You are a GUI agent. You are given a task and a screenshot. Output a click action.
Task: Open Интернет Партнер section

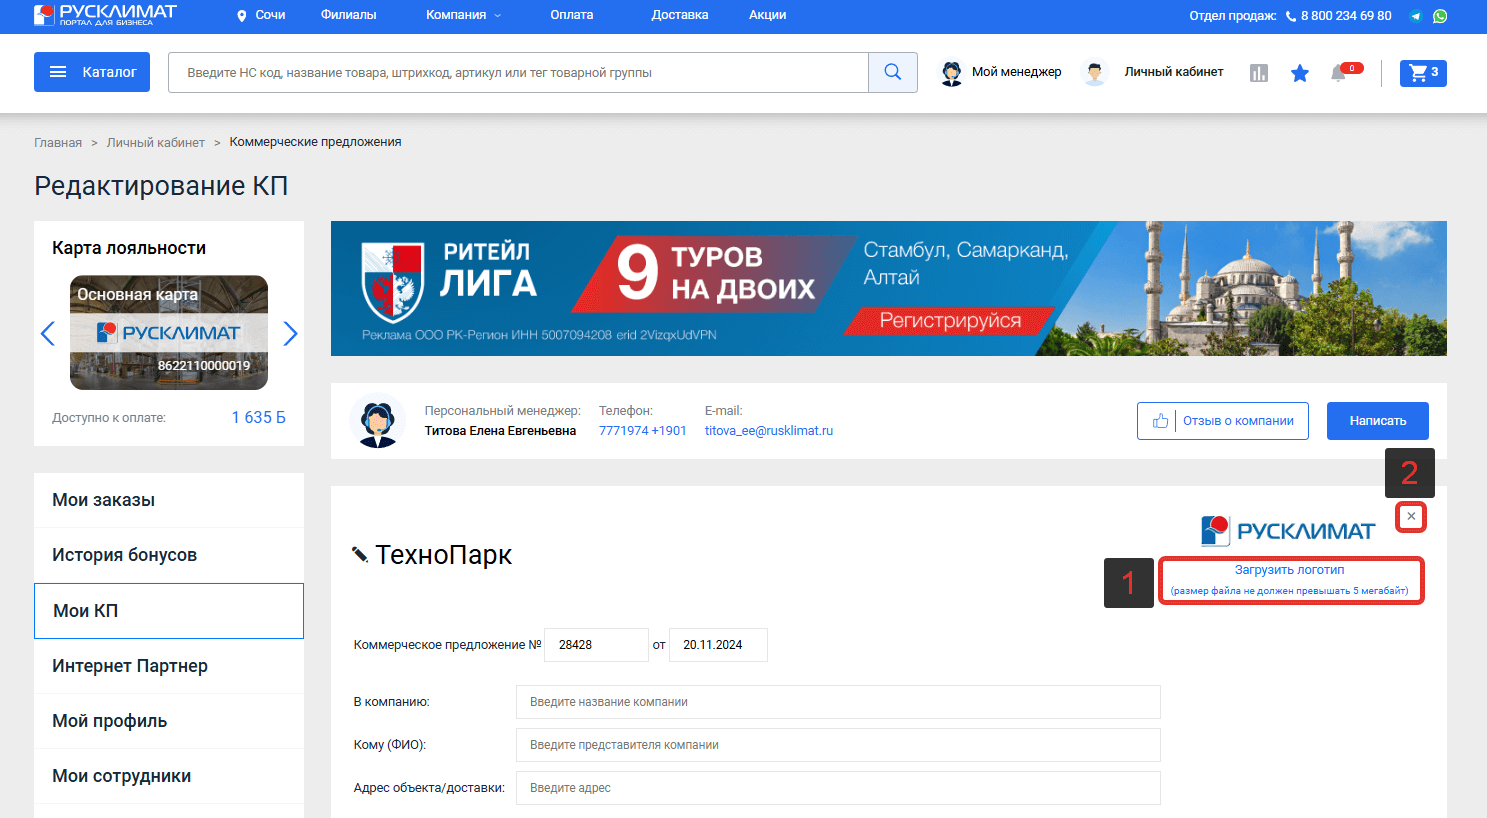[169, 666]
